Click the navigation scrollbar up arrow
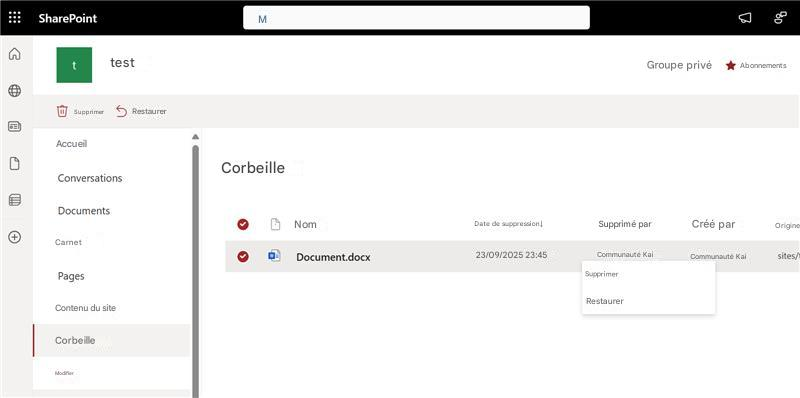The width and height of the screenshot is (800, 398). pos(195,136)
